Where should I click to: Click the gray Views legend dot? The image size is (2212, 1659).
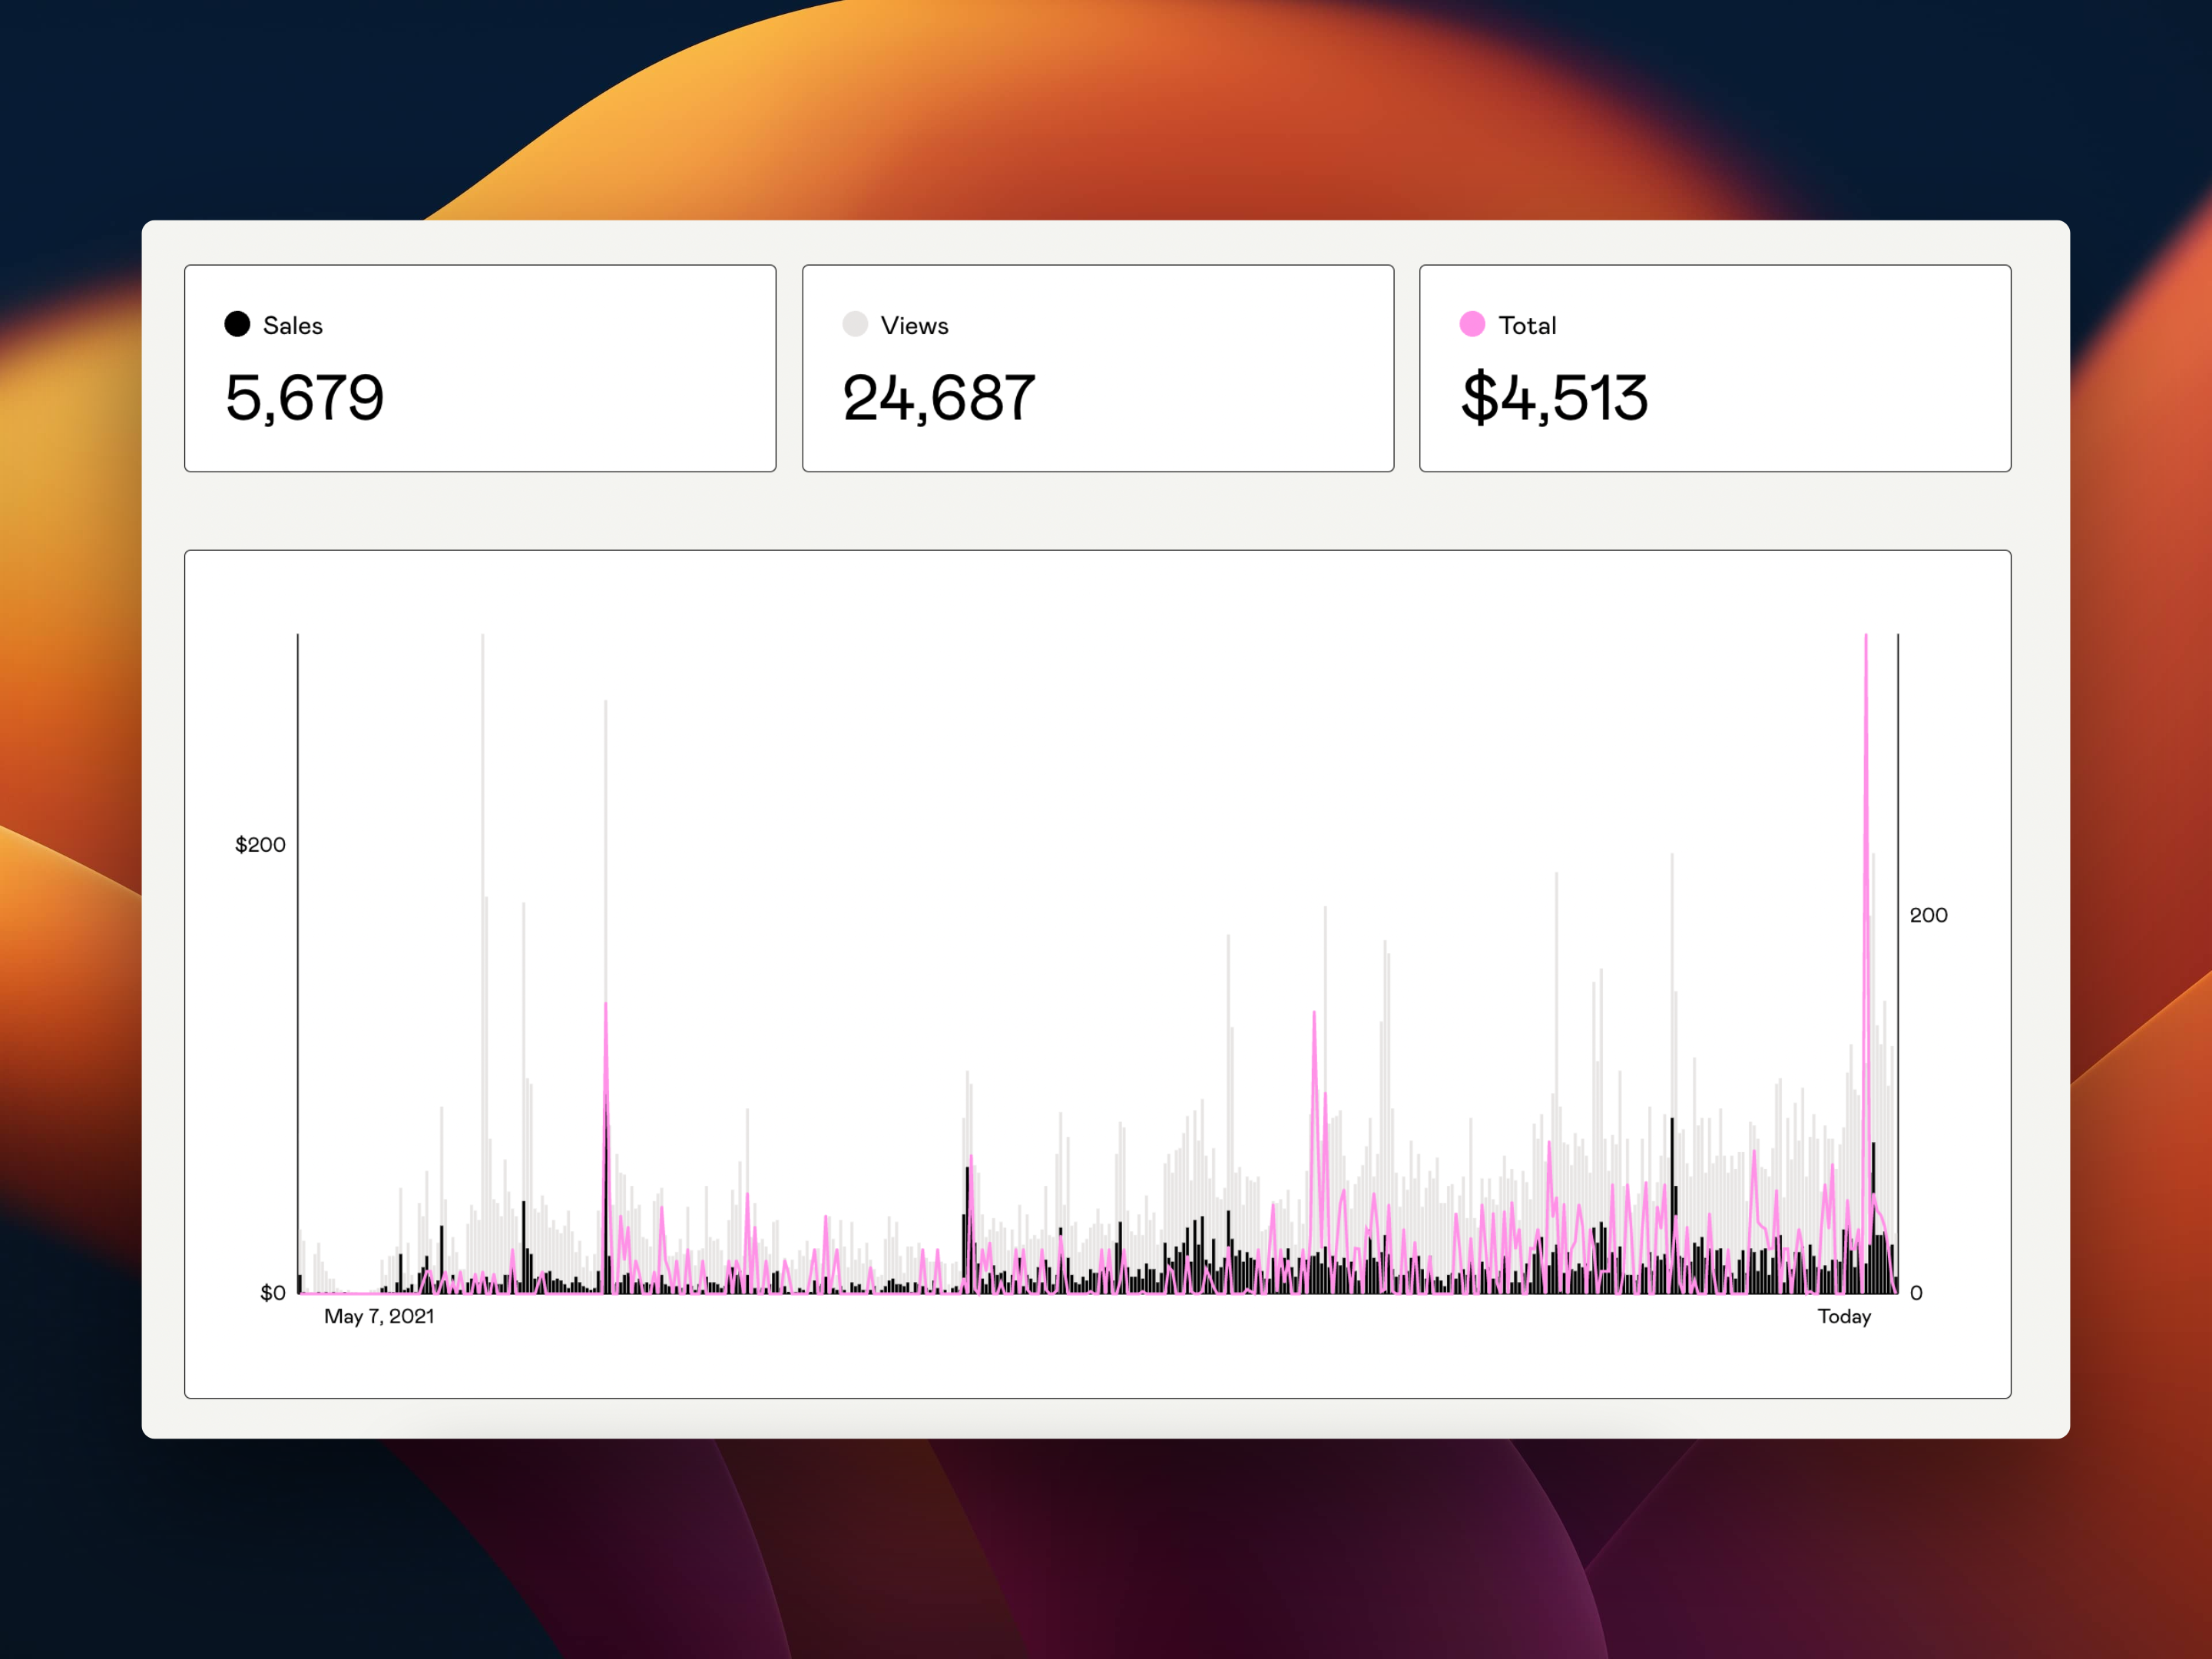click(x=855, y=324)
